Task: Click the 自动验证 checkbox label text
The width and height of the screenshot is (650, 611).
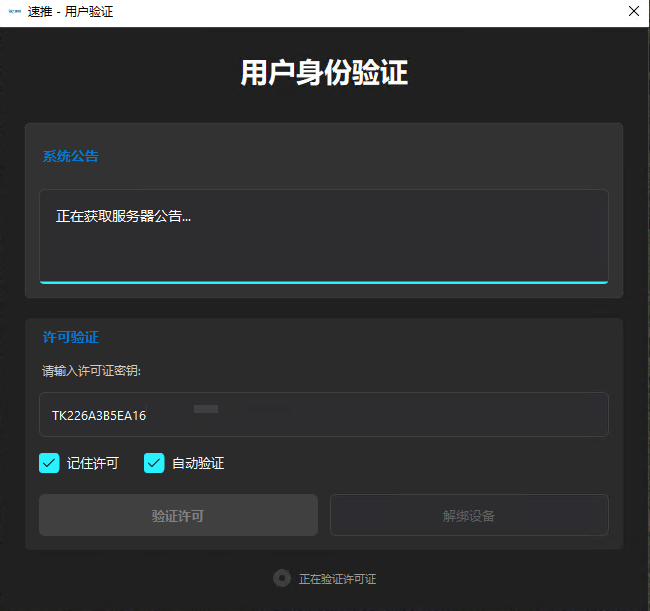Action: tap(198, 463)
